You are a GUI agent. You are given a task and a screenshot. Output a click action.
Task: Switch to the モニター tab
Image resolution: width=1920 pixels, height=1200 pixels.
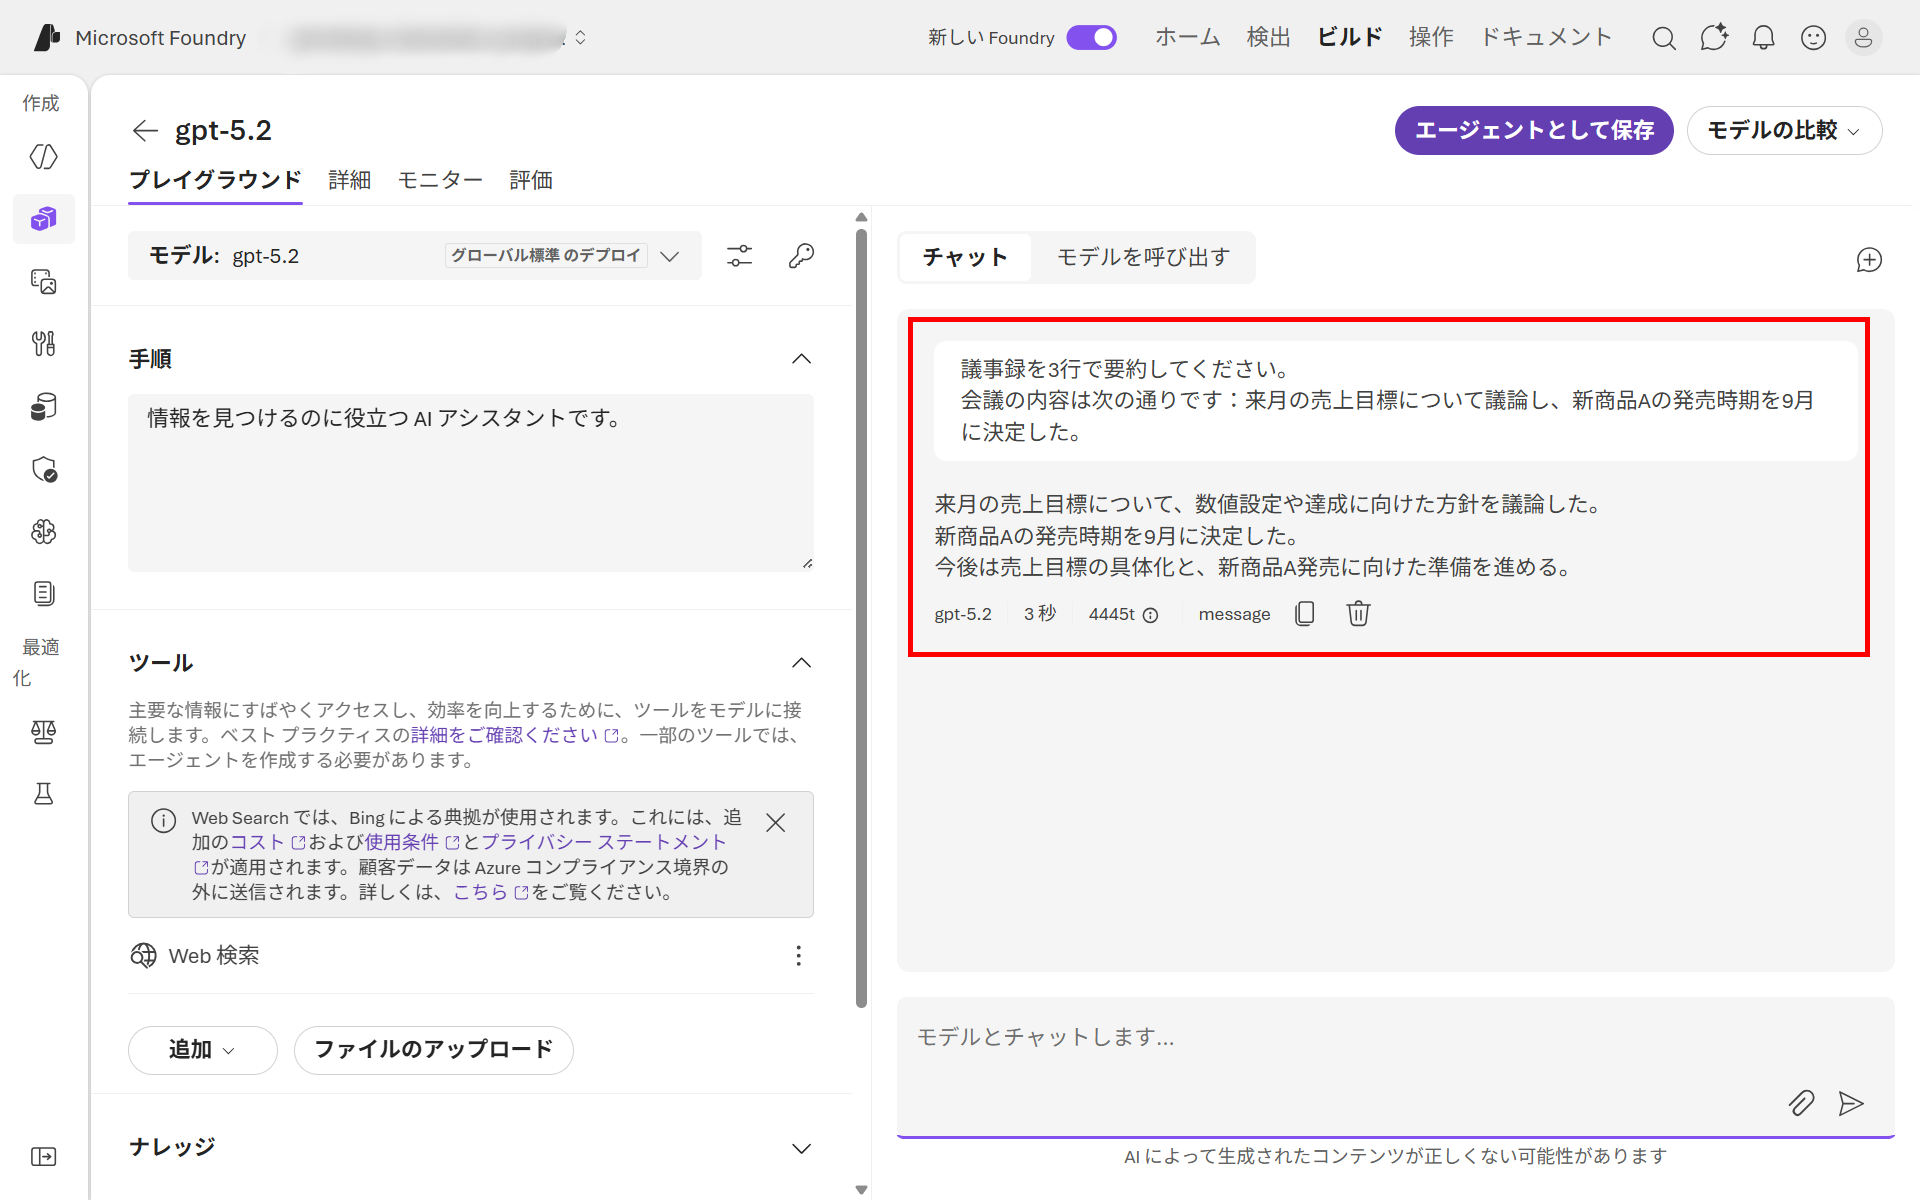pyautogui.click(x=440, y=180)
